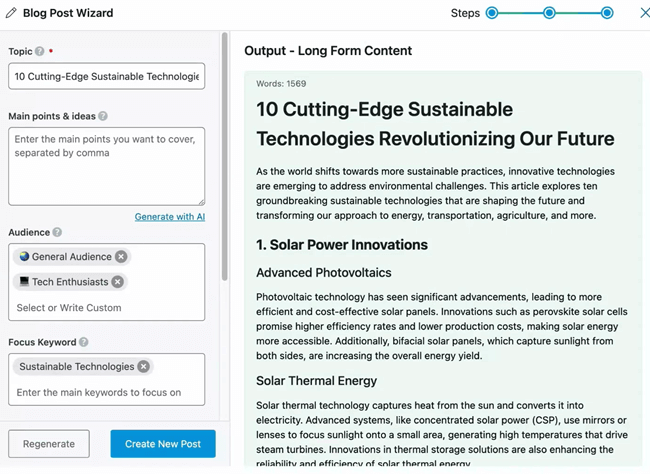
Task: Jump to the second wizard step
Action: point(549,13)
